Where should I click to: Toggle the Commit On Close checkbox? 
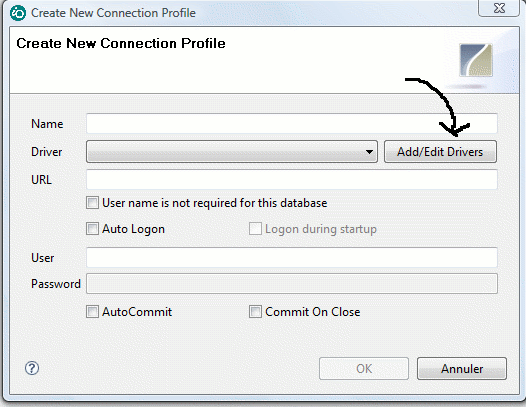pyautogui.click(x=255, y=312)
